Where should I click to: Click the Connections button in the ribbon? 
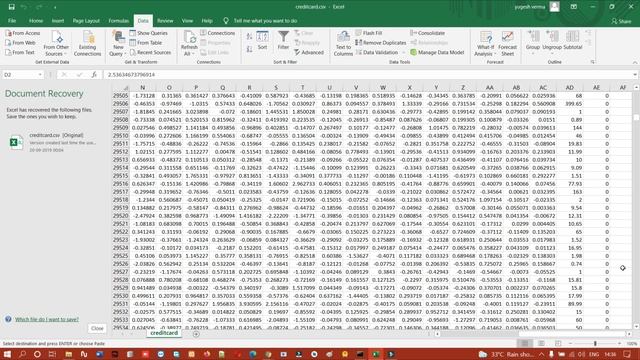tap(218, 33)
